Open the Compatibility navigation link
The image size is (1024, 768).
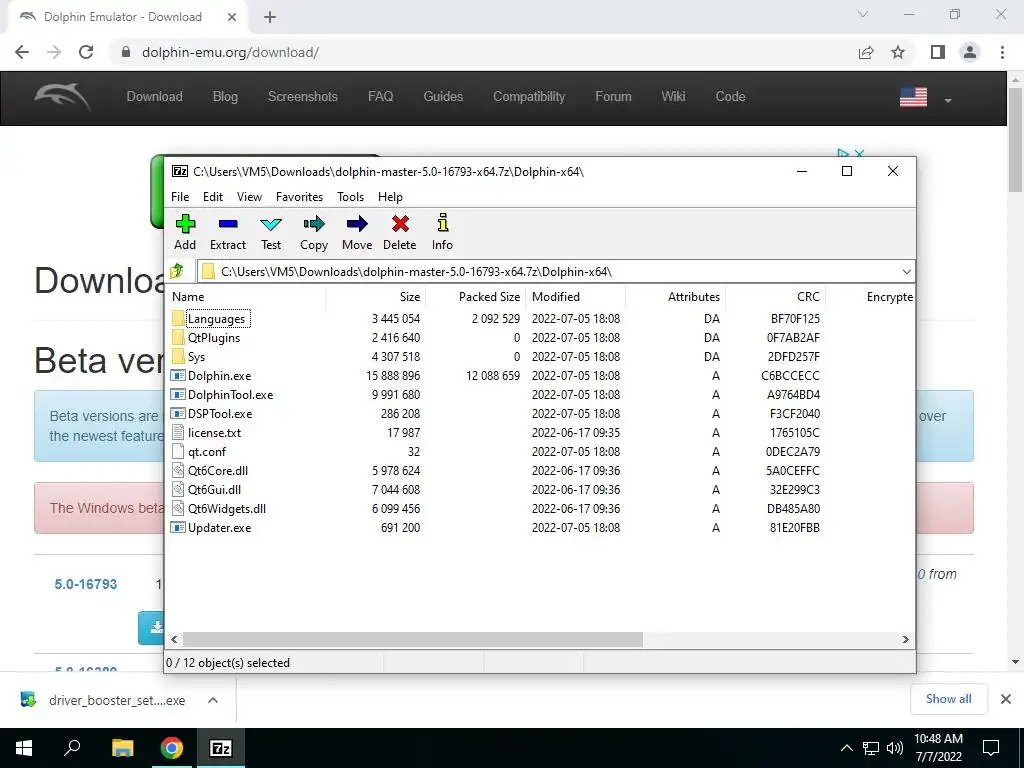tap(529, 97)
